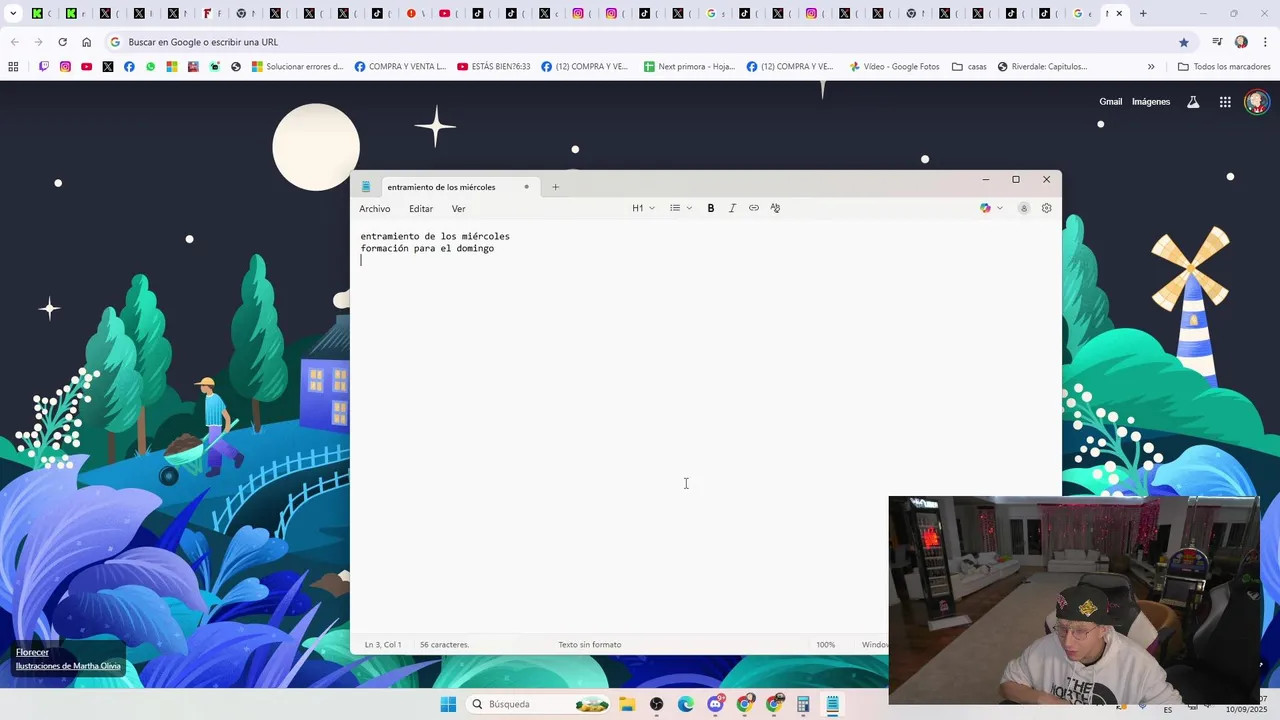Viewport: 1280px width, 720px height.
Task: Open 'Riverdale: Capítulos...' bookmark
Action: (1042, 67)
